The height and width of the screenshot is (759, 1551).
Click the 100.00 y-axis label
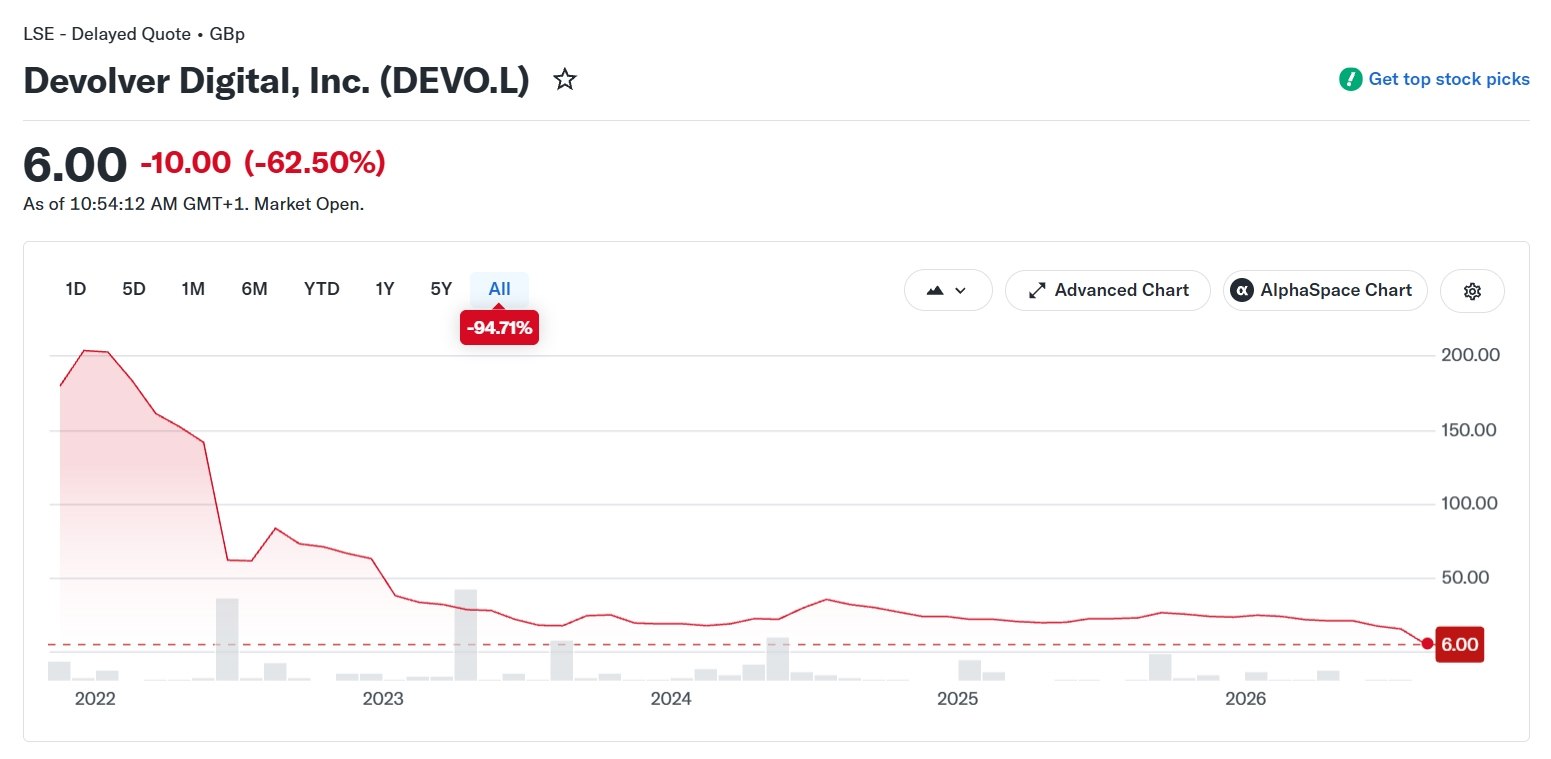tap(1470, 503)
